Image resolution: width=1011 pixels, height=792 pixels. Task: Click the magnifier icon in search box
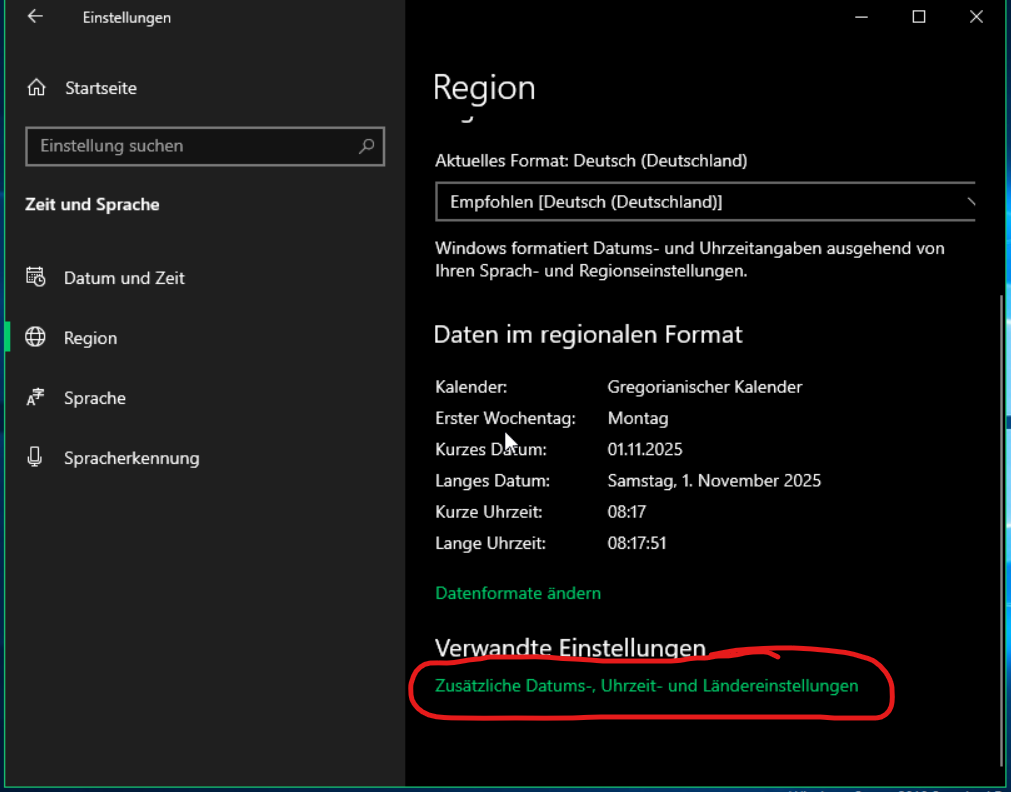coord(366,146)
